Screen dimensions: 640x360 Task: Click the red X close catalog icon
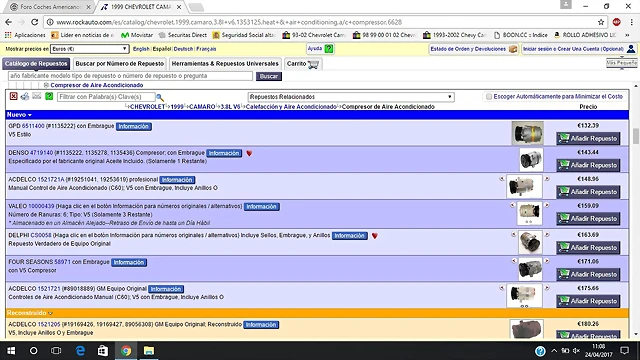(13, 96)
